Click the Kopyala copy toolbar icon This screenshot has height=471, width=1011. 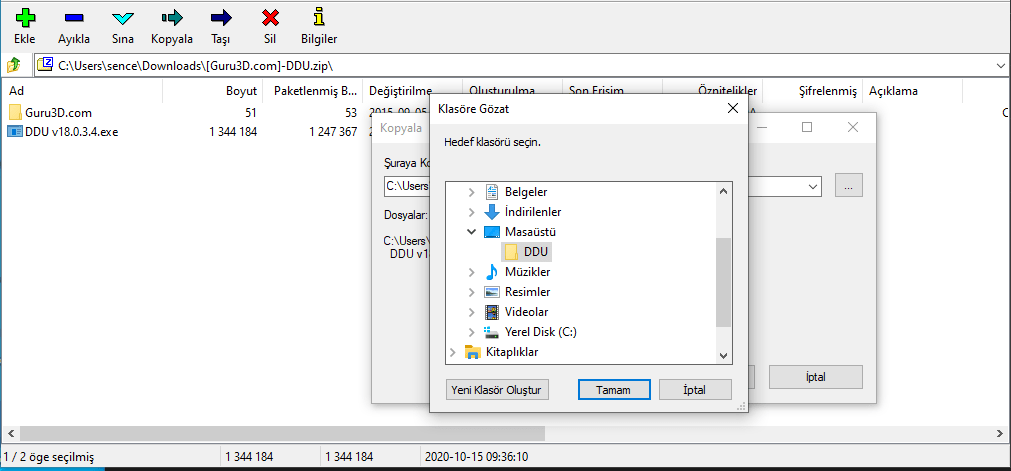click(172, 17)
